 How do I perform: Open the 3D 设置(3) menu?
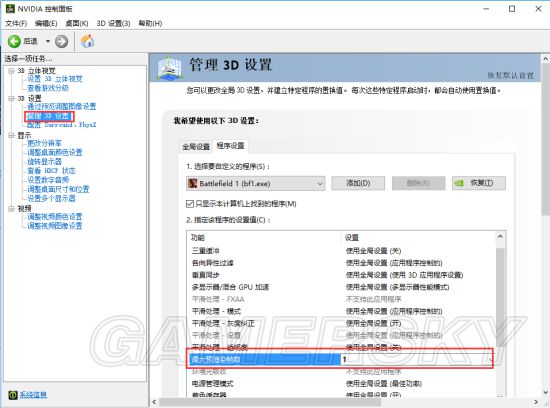click(x=113, y=24)
